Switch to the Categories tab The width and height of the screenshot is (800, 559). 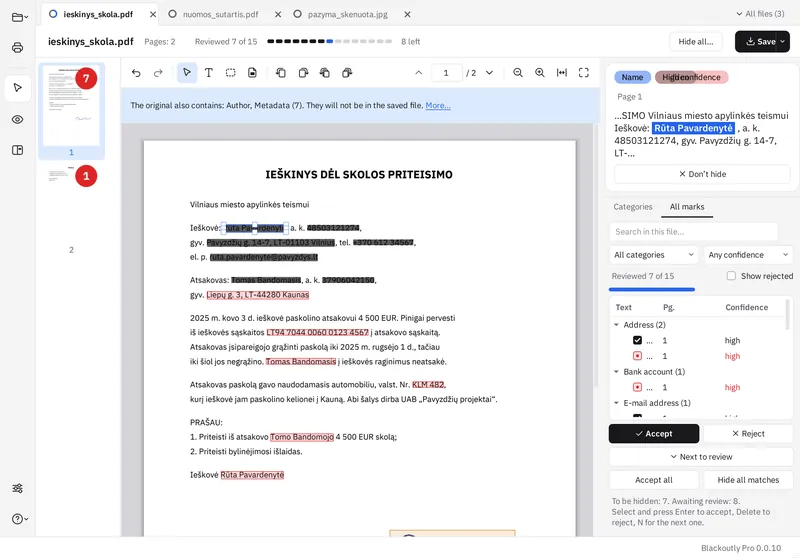(633, 207)
